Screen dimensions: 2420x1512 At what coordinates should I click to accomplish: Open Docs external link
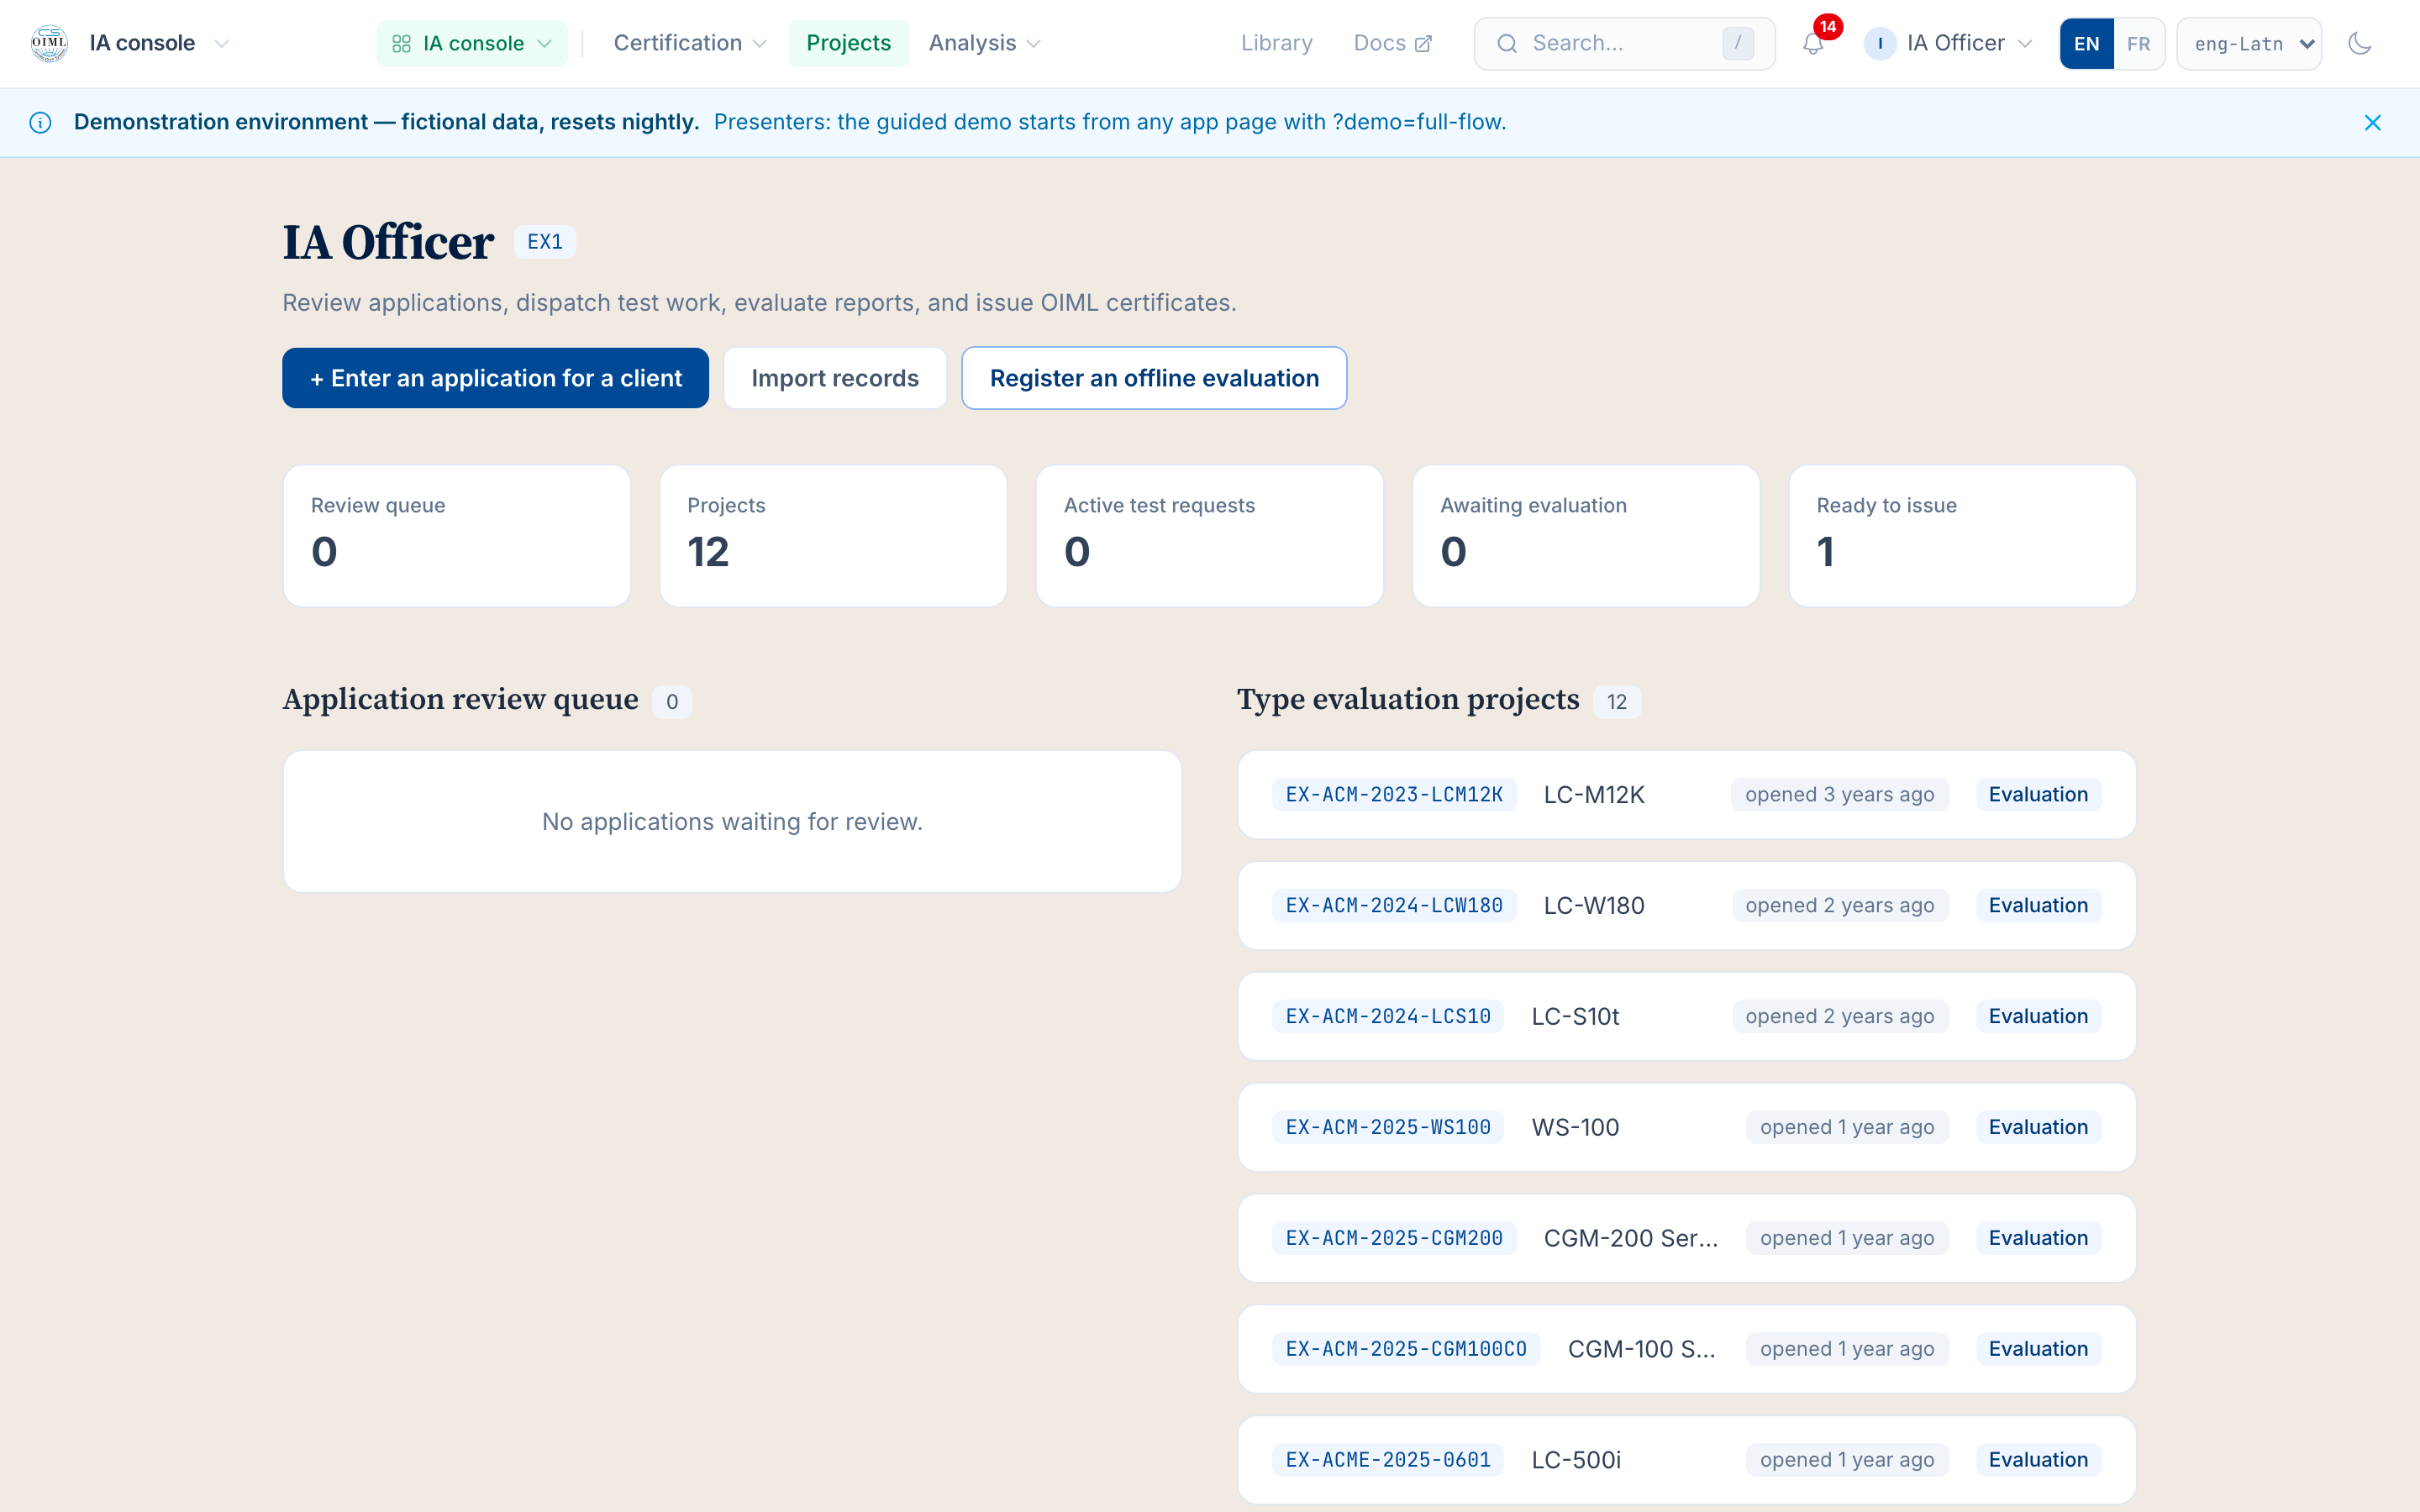click(x=1392, y=43)
